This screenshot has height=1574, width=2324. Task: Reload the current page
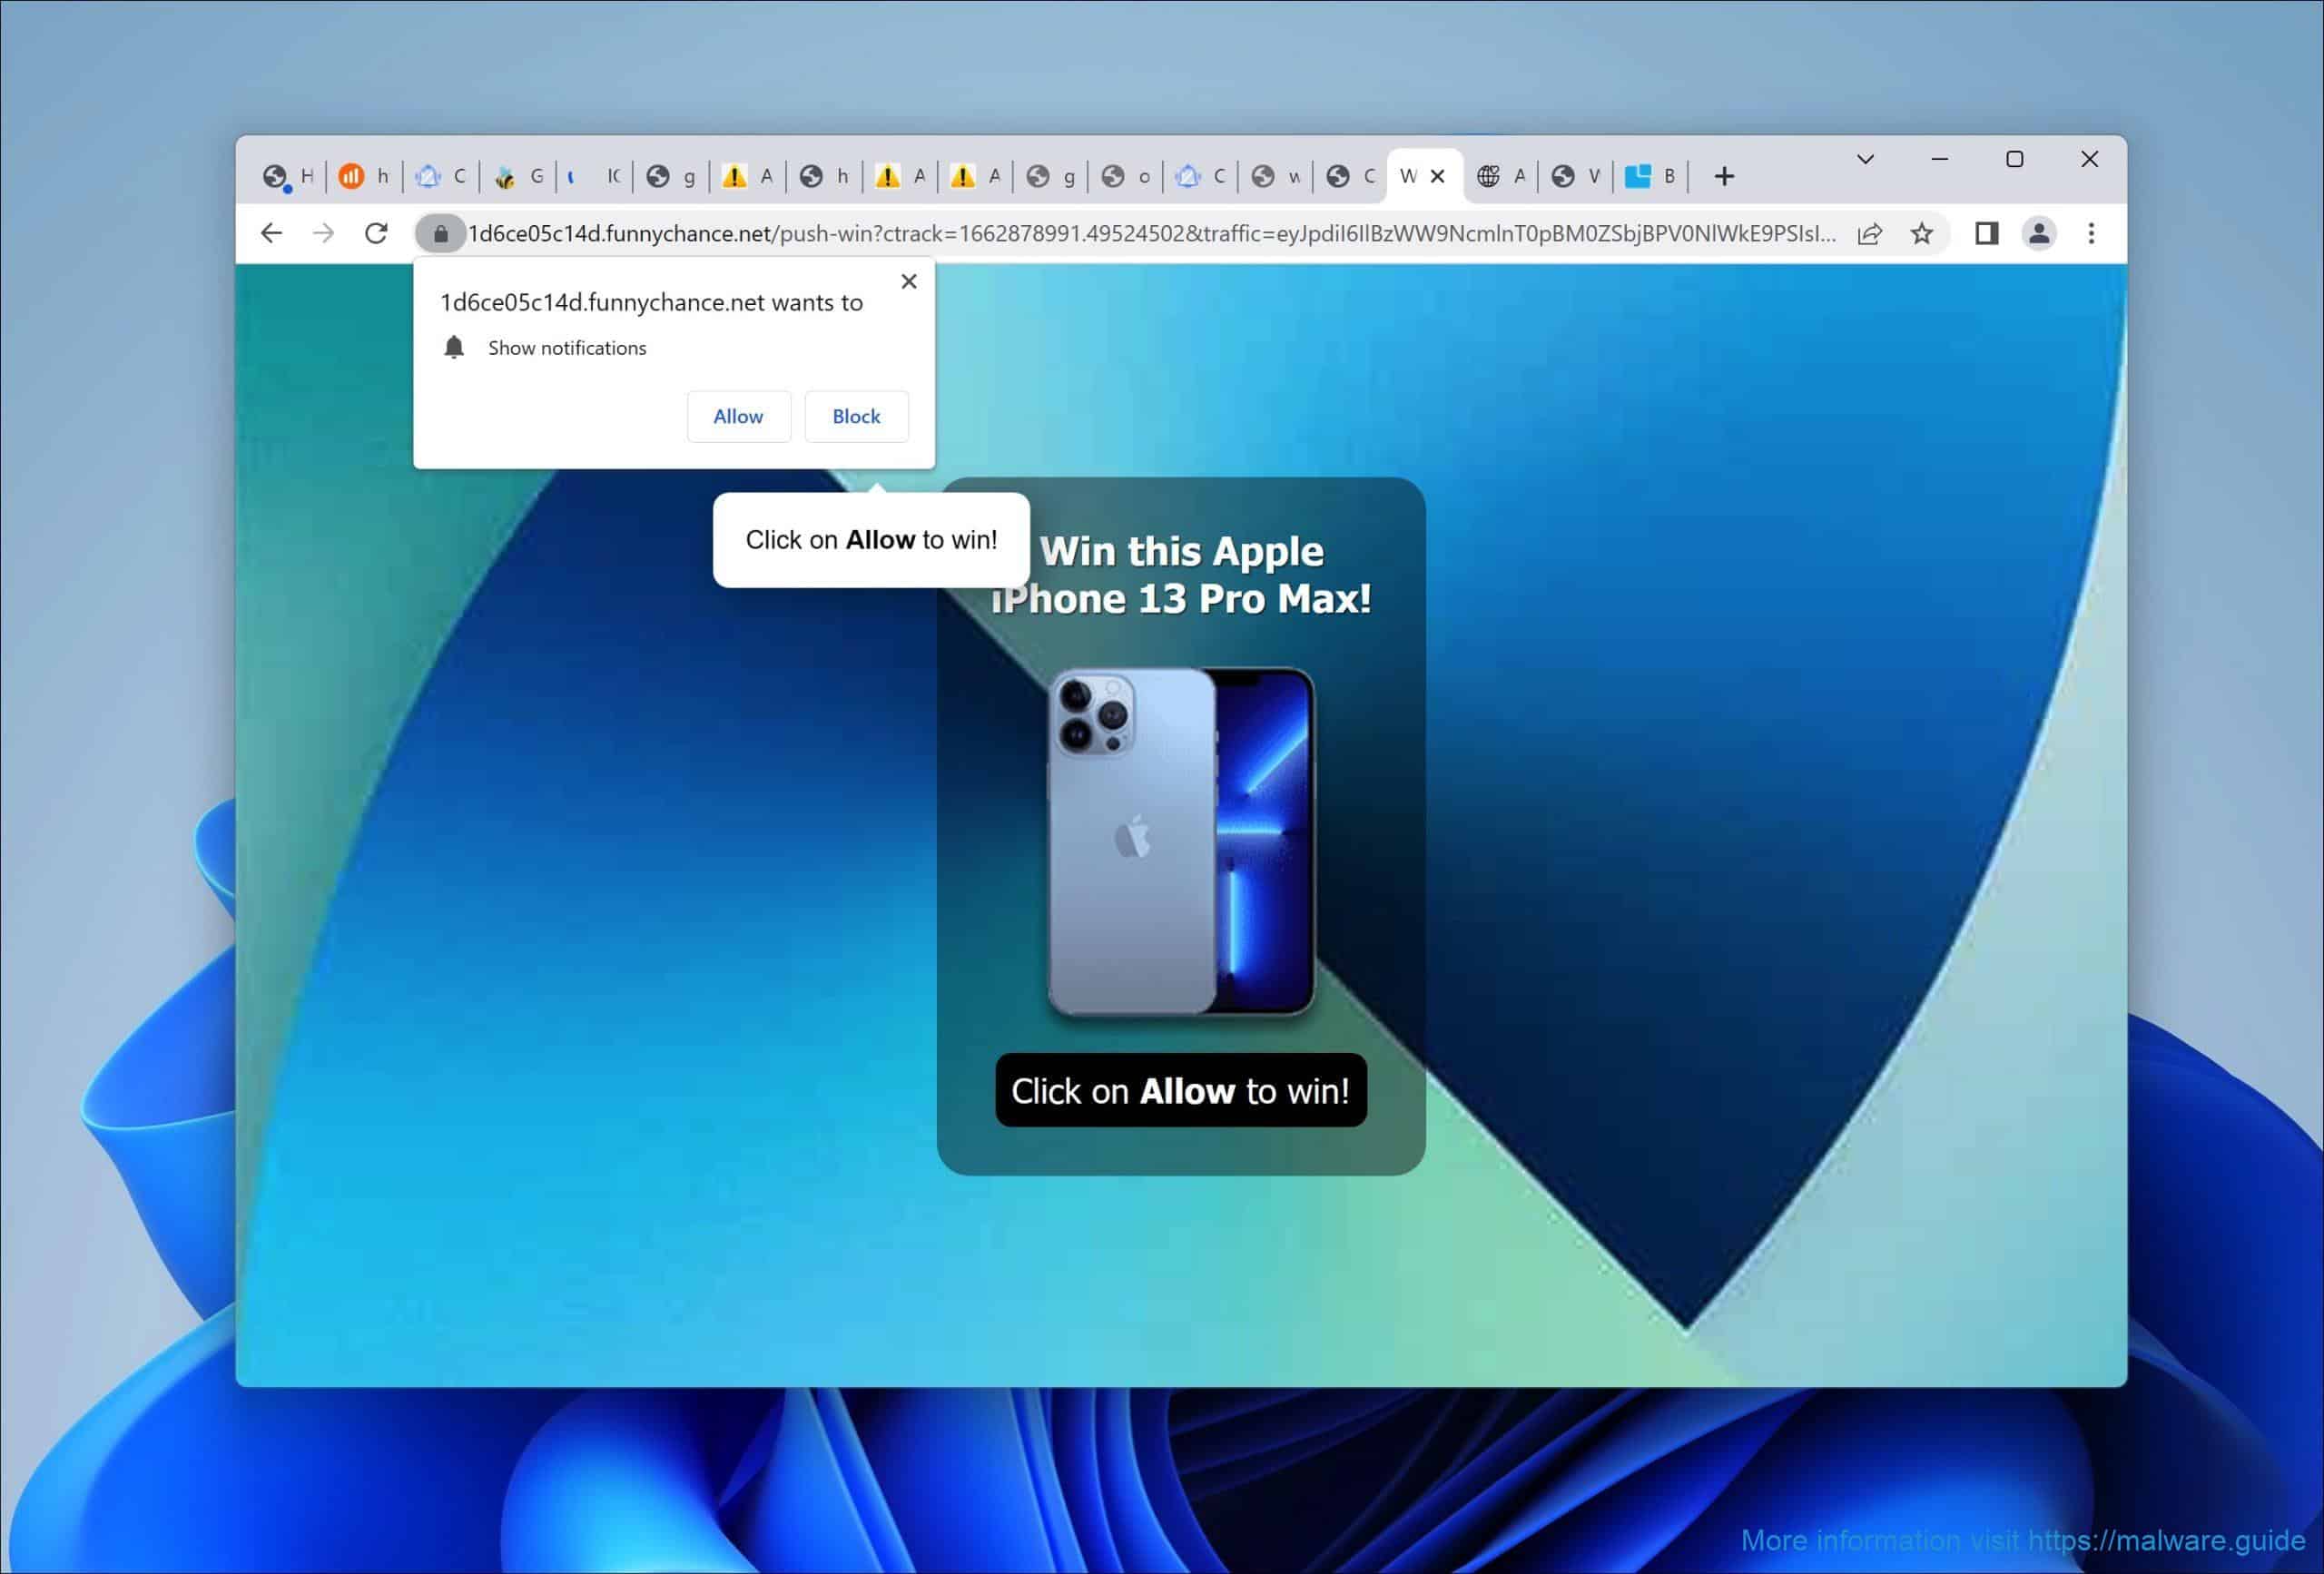tap(376, 234)
